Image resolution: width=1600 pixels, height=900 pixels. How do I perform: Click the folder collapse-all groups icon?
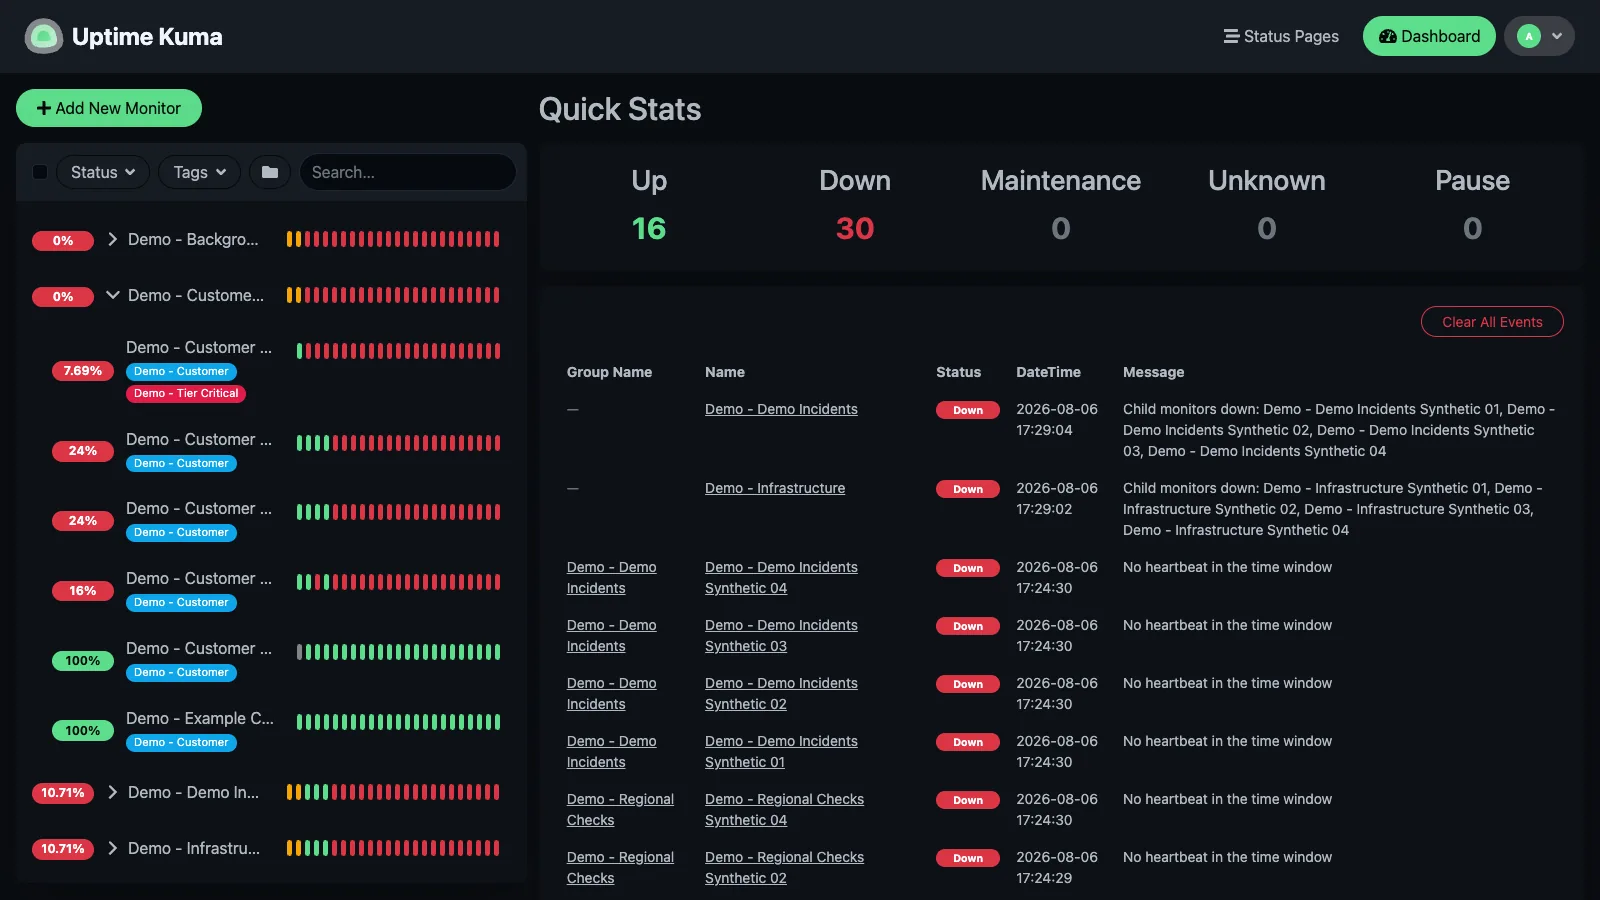(270, 172)
